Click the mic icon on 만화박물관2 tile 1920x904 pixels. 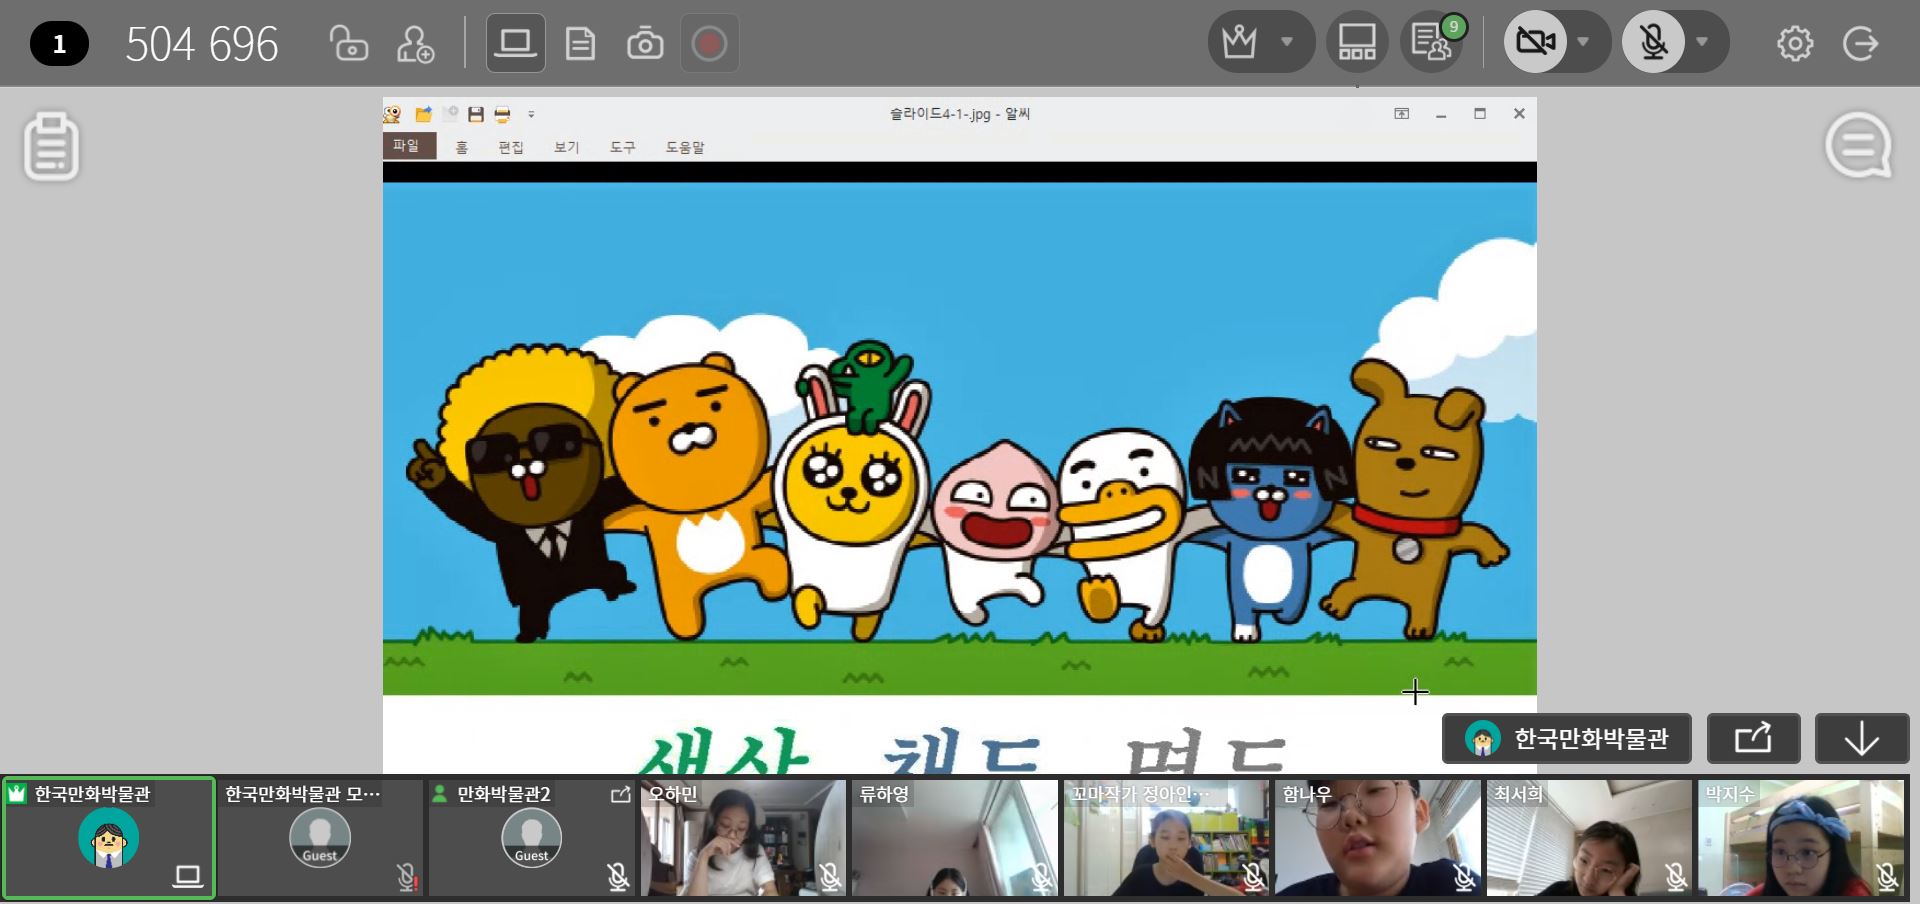point(618,877)
